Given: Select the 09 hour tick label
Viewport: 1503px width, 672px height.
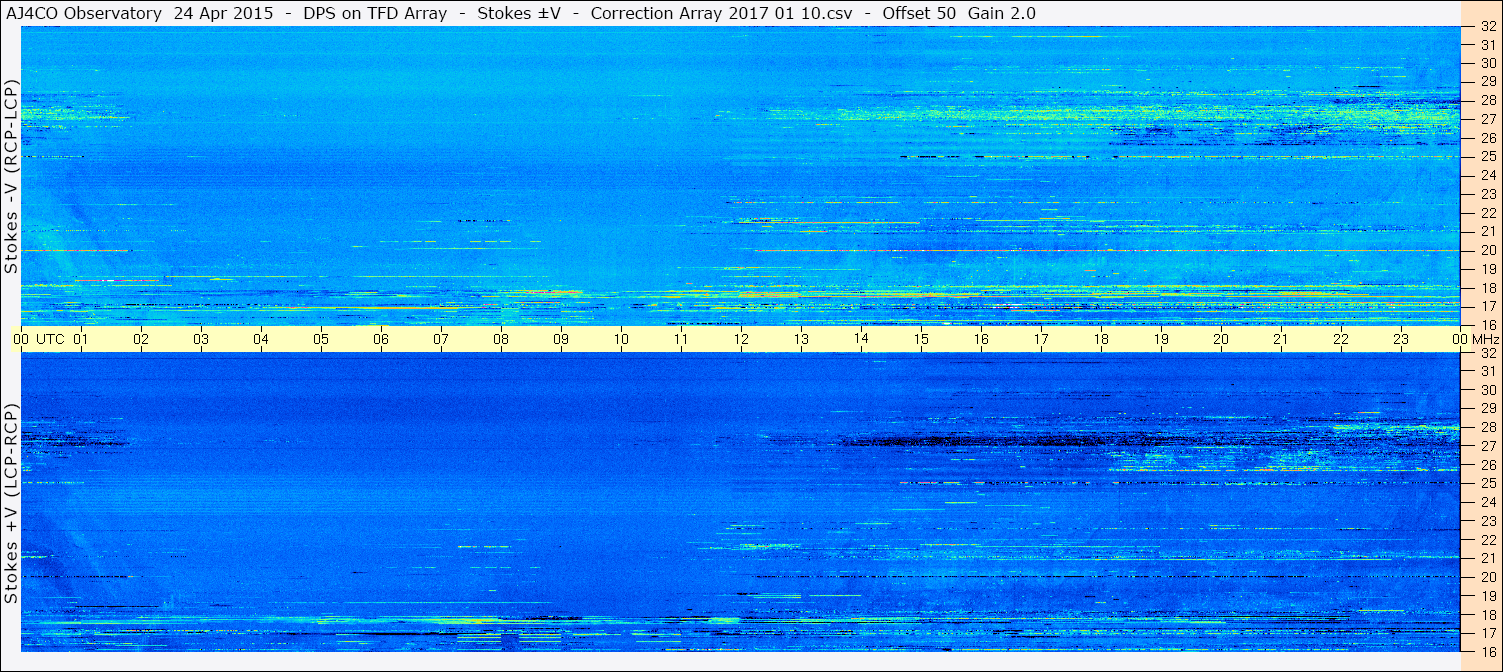Looking at the screenshot, I should pyautogui.click(x=561, y=339).
